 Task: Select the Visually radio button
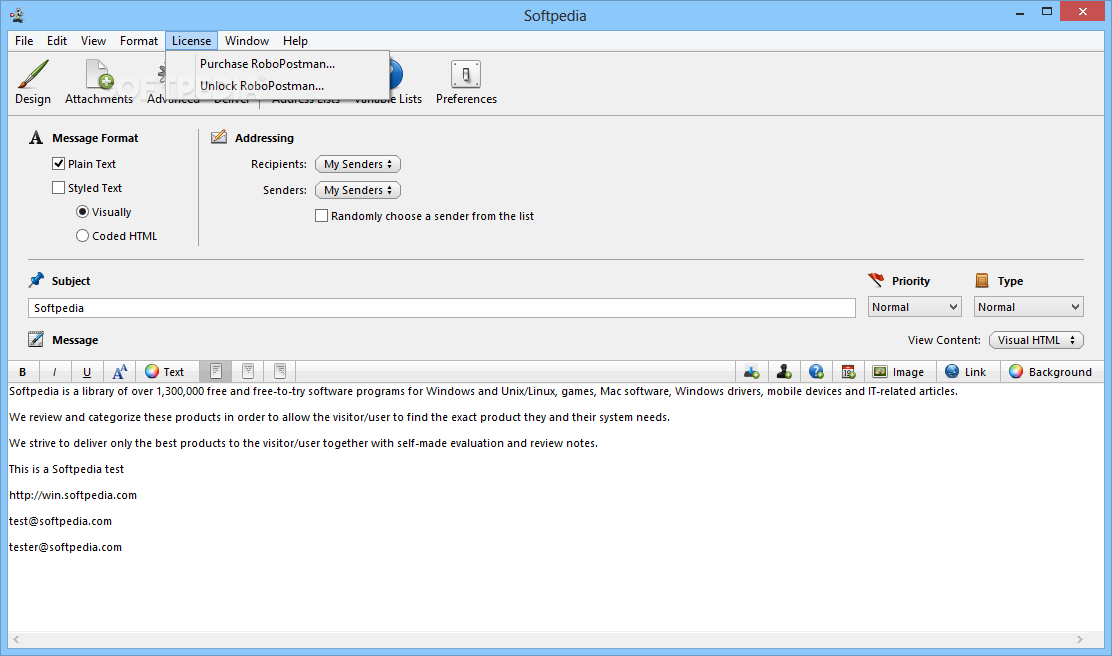click(x=82, y=212)
